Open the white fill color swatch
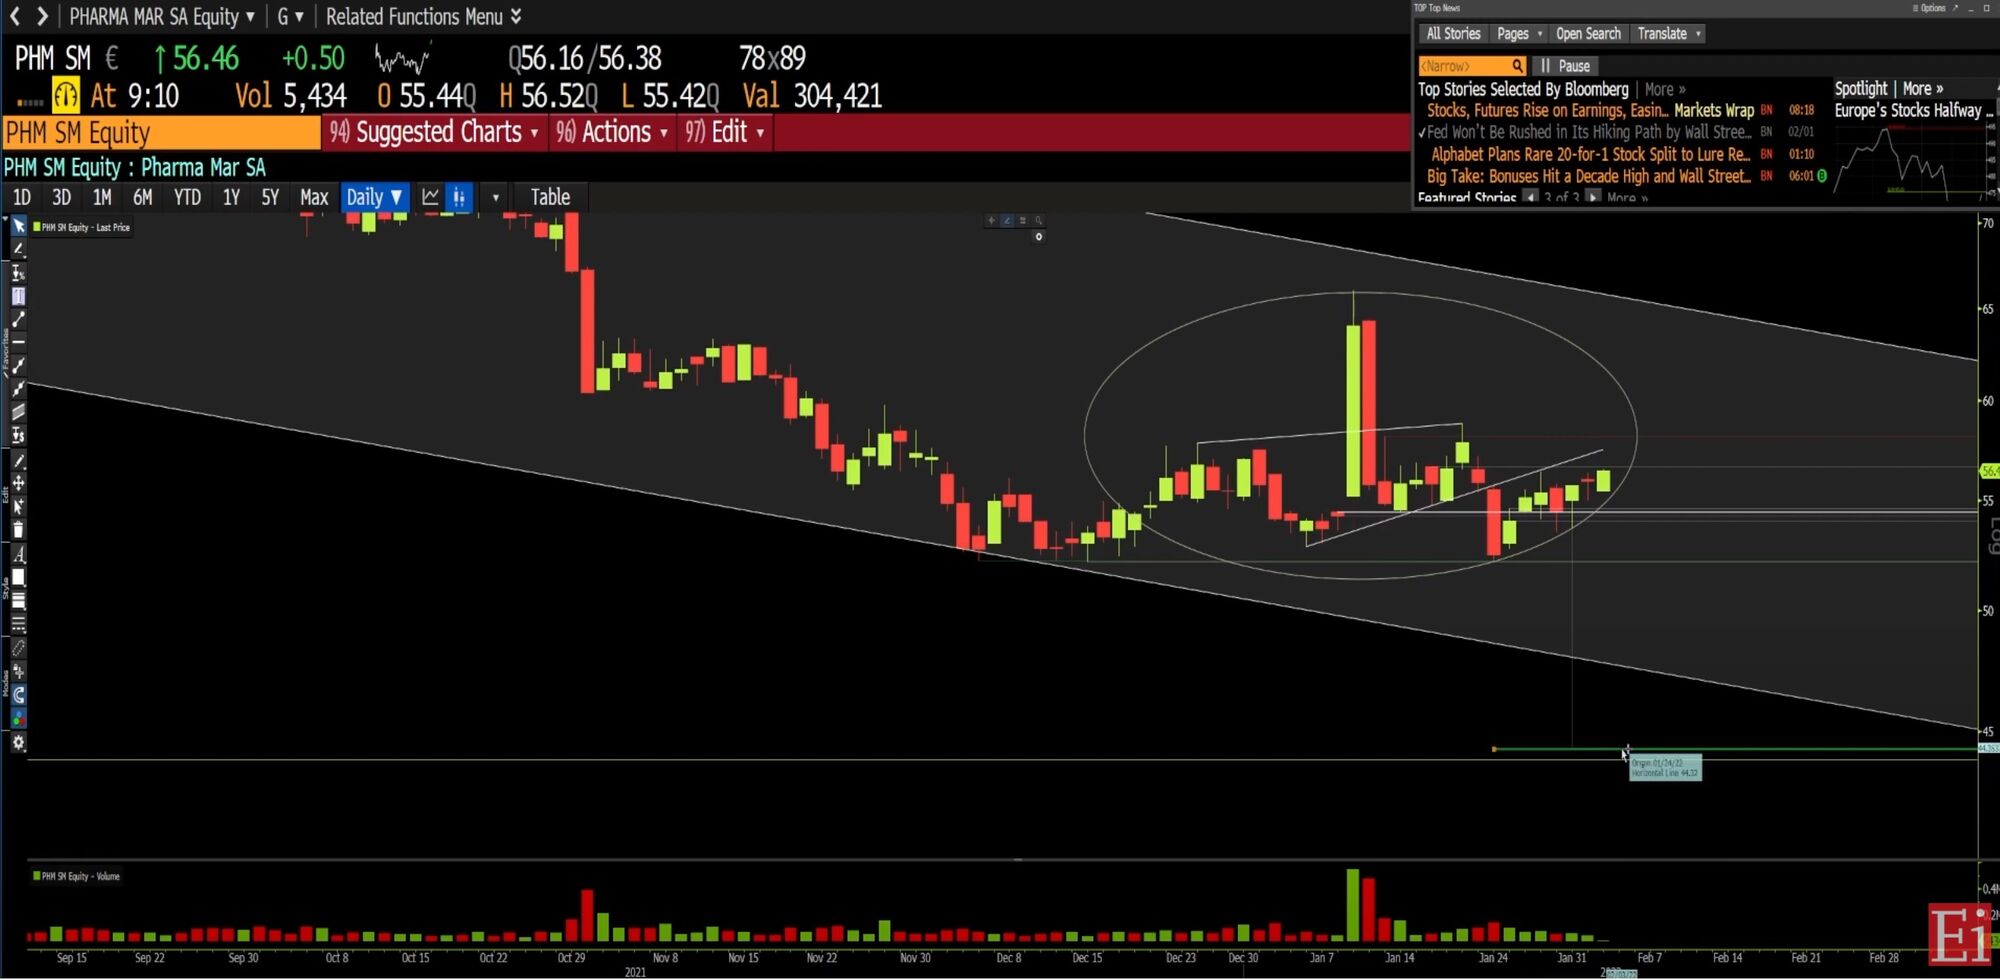Viewport: 2000px width, 980px height. coord(18,577)
